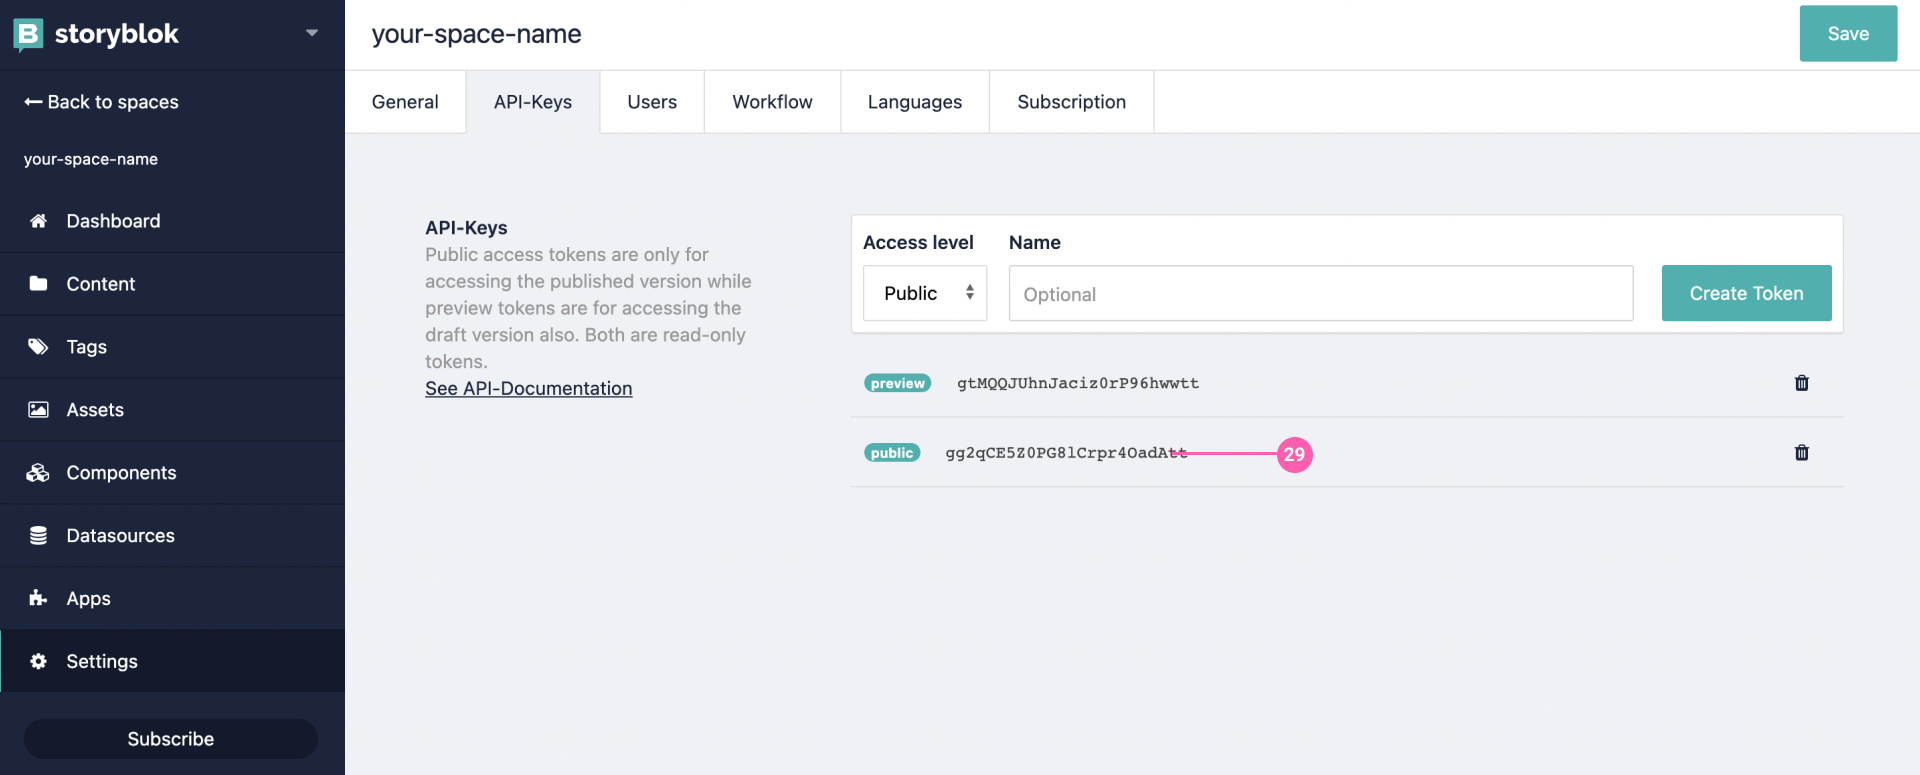Delete the preview token with trash icon
The width and height of the screenshot is (1920, 775).
click(x=1802, y=383)
